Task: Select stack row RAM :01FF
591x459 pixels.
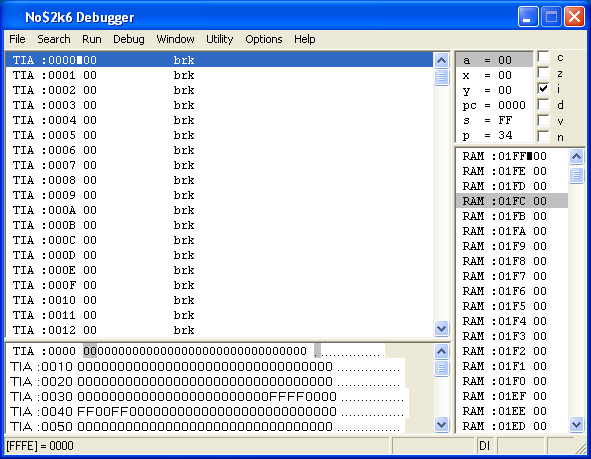Action: point(512,156)
